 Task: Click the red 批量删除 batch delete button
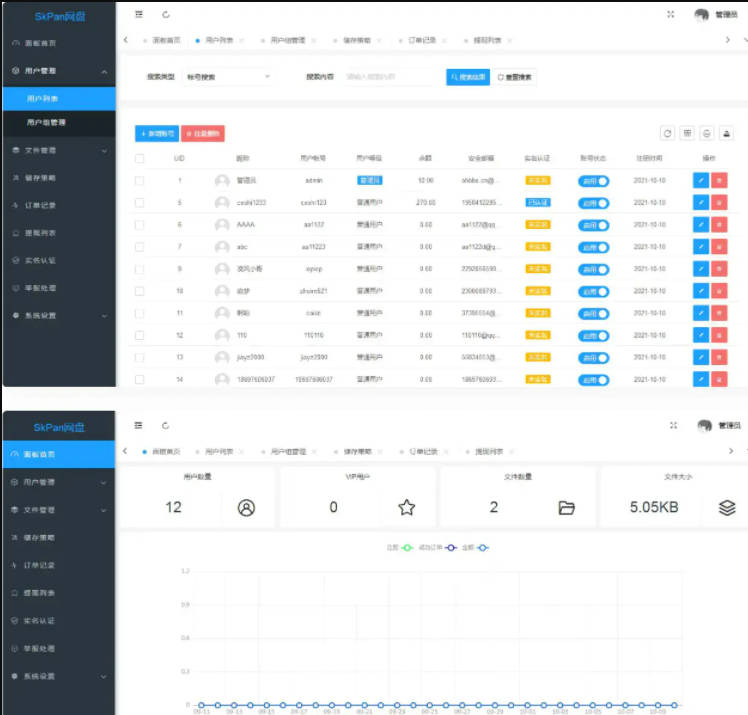203,134
